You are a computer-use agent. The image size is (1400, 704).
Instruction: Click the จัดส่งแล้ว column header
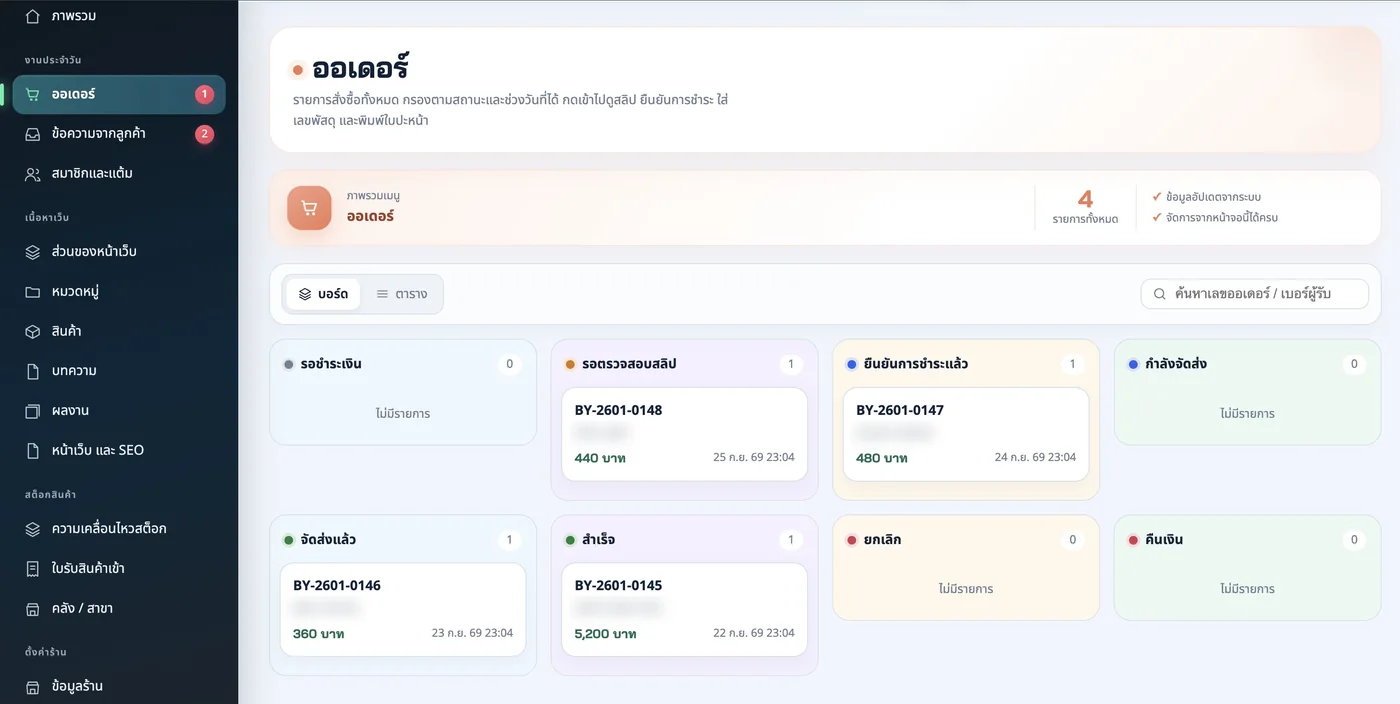(x=403, y=540)
